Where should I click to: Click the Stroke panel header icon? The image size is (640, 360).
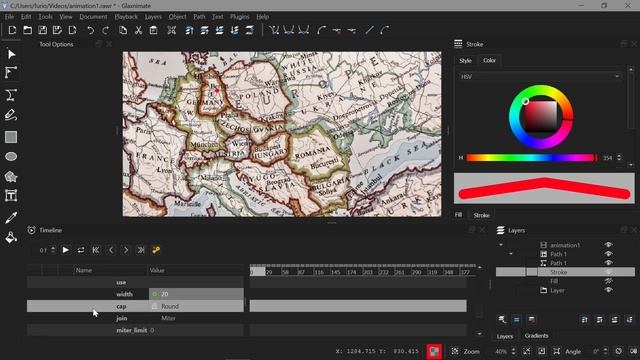click(x=458, y=44)
